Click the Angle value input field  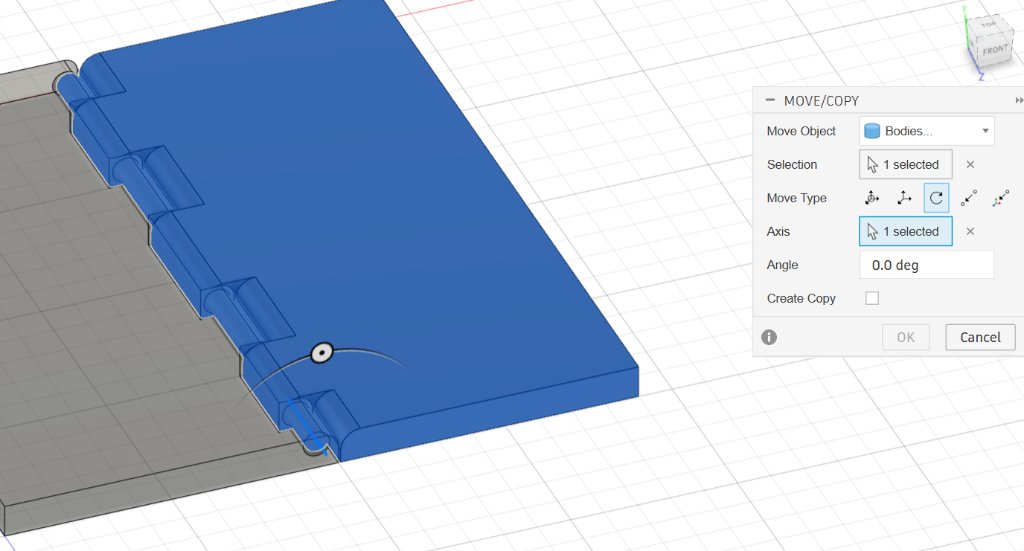click(927, 265)
